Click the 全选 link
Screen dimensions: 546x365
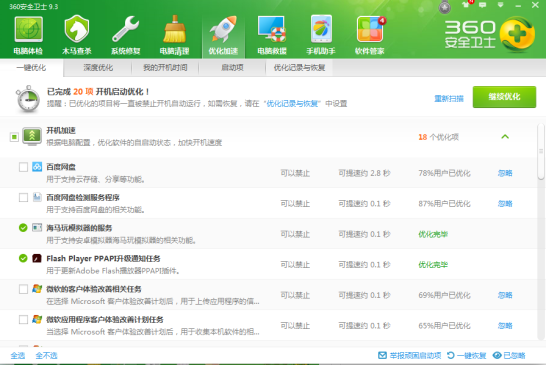[x=18, y=355]
